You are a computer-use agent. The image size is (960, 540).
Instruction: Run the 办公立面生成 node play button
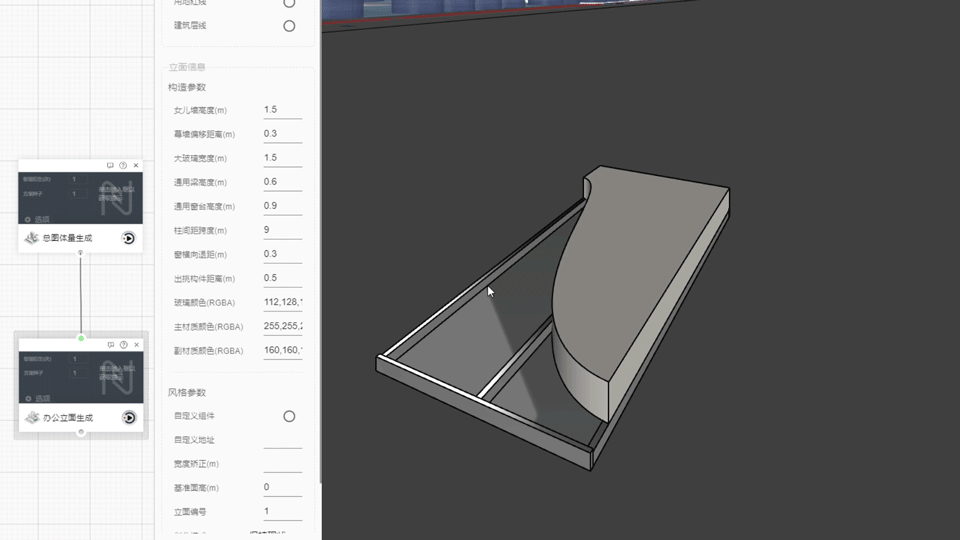coord(129,417)
